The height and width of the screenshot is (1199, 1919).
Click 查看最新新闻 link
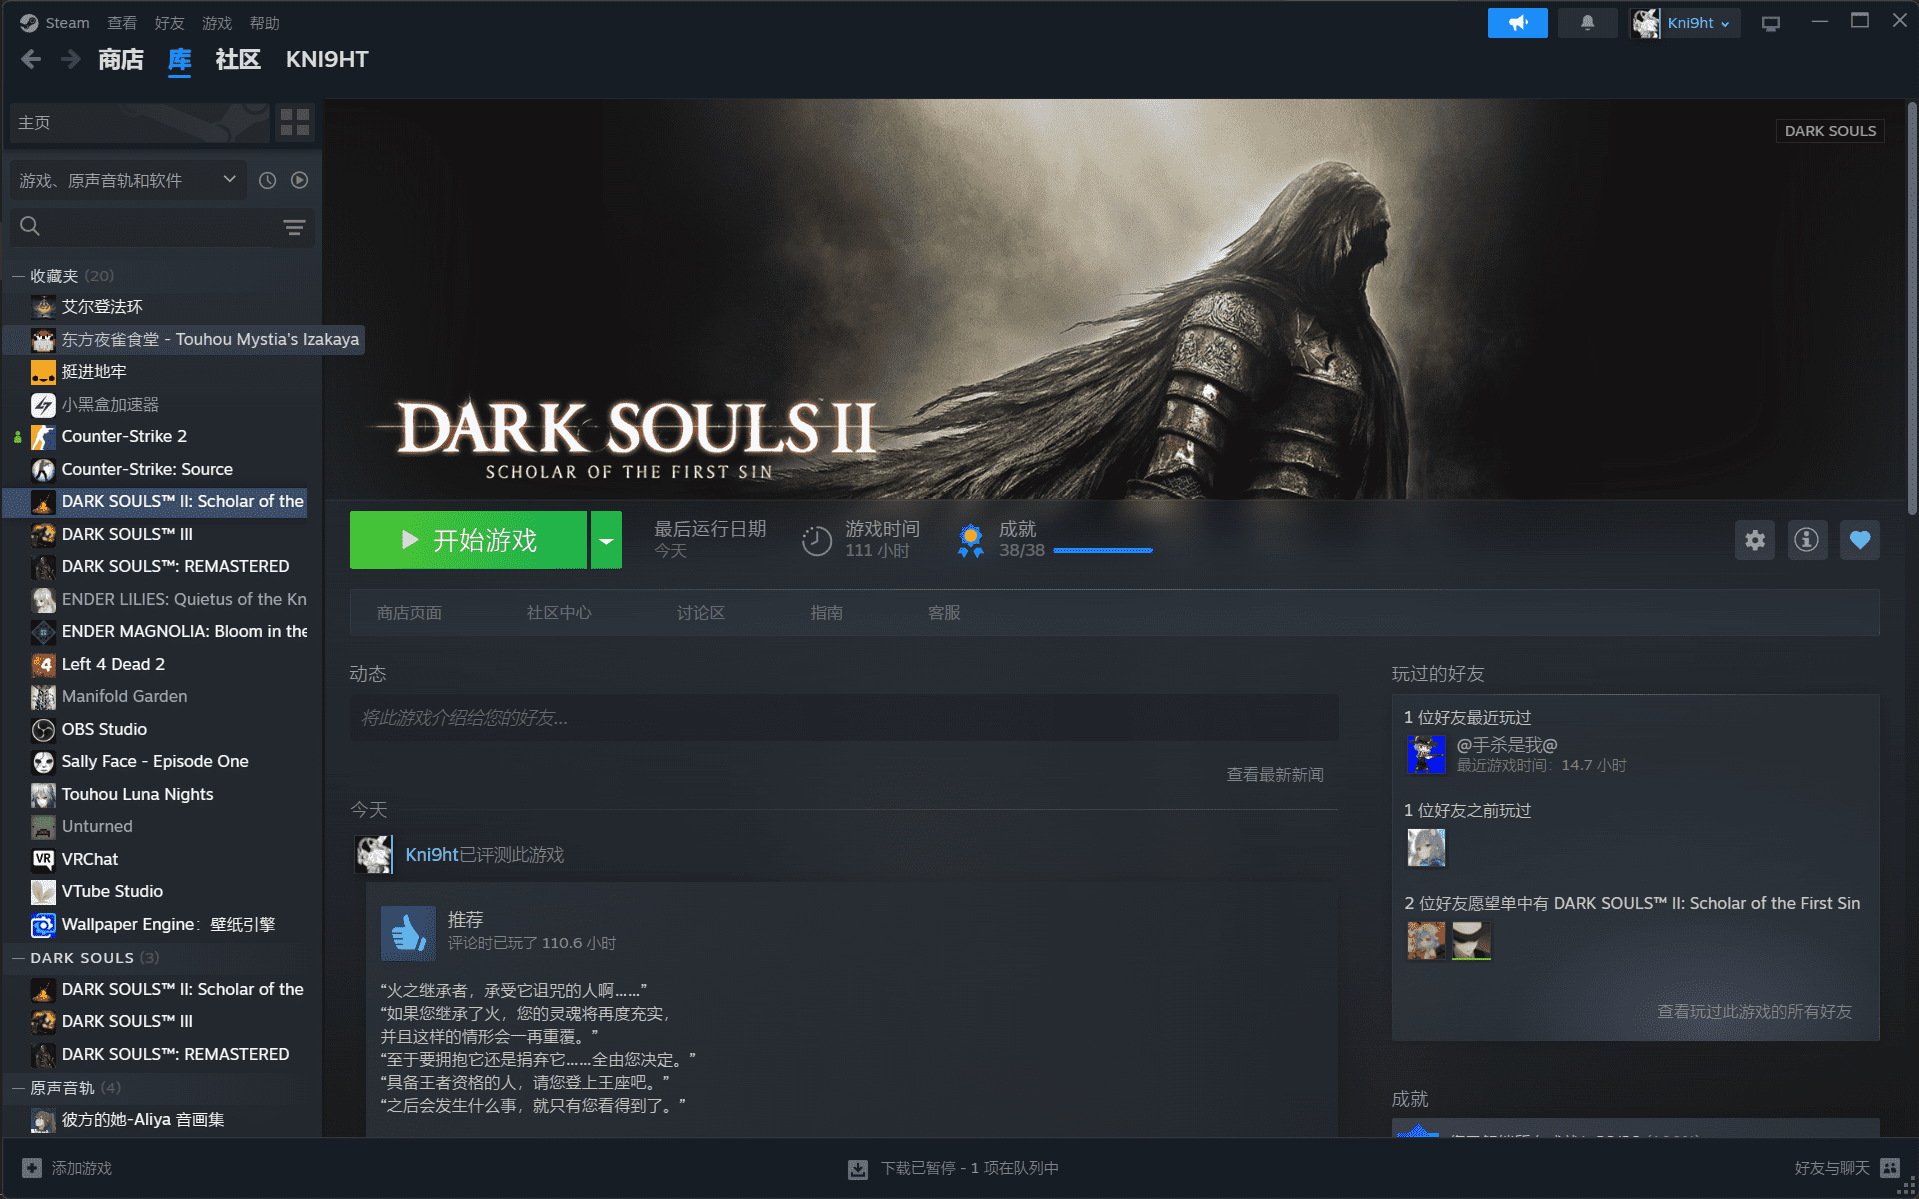pyautogui.click(x=1275, y=775)
